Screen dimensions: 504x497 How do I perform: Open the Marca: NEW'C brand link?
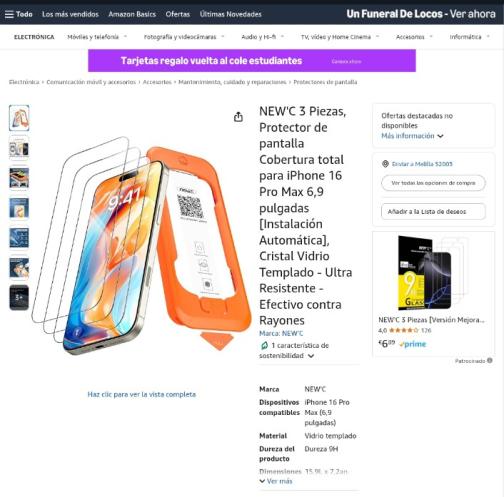(x=281, y=333)
